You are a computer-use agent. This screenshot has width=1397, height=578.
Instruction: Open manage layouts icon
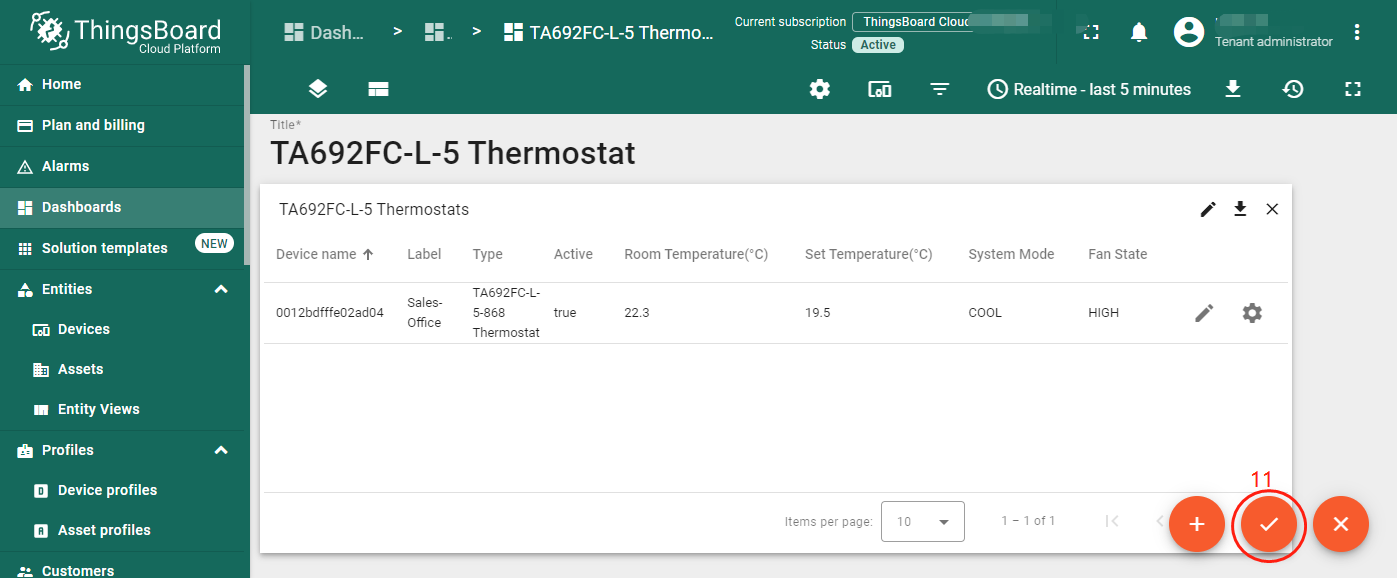point(378,89)
